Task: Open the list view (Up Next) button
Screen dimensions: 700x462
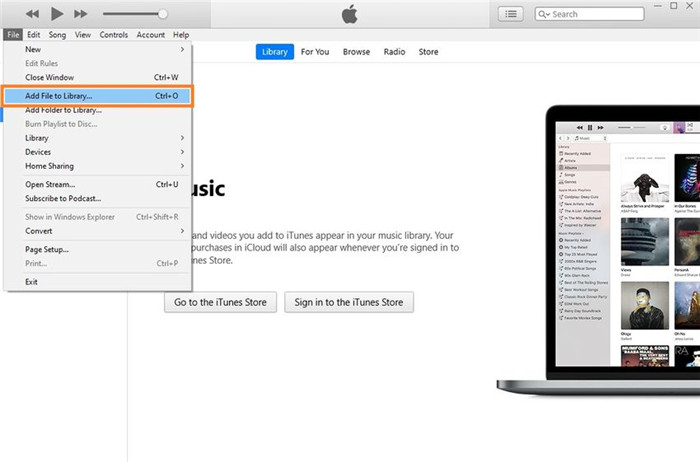Action: (511, 14)
